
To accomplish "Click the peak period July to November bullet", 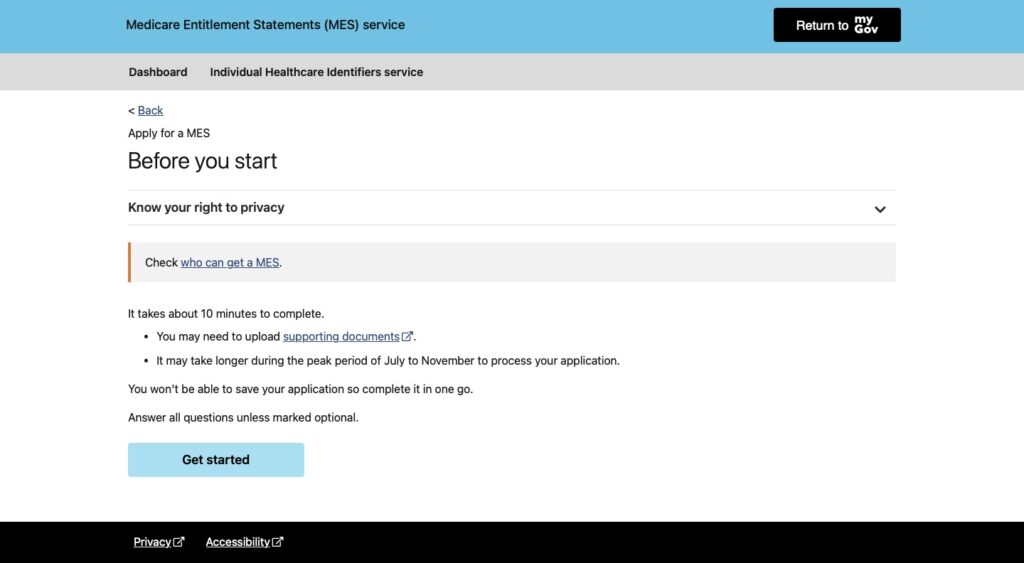I will click(x=388, y=361).
